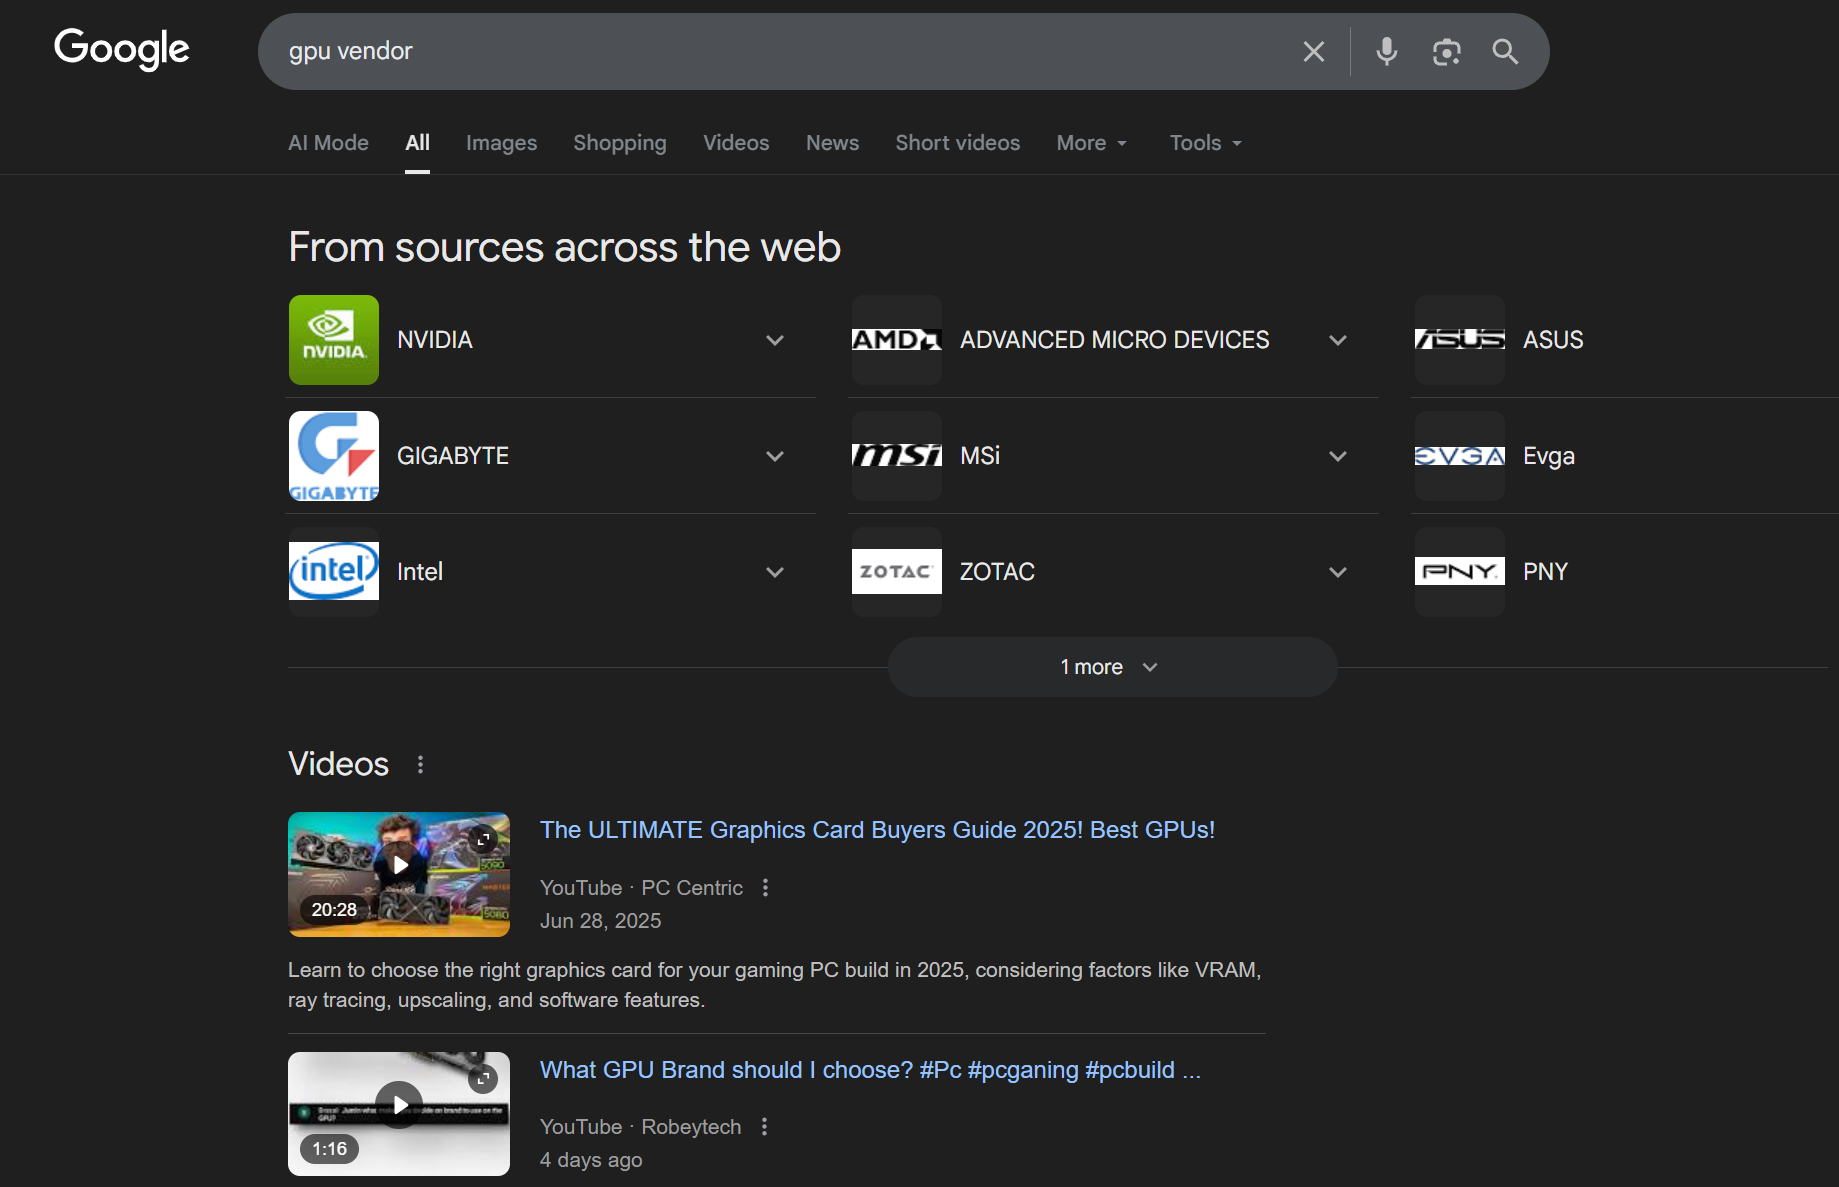The height and width of the screenshot is (1187, 1839).
Task: Click the MSI logo icon
Action: tap(897, 456)
